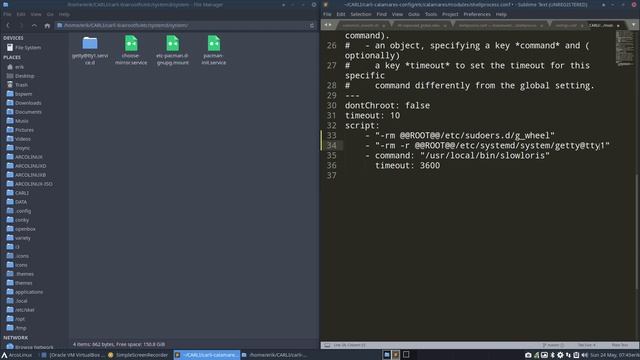Open Downloads folder in sidebar
Screen dimensions: 640x360
point(24,103)
